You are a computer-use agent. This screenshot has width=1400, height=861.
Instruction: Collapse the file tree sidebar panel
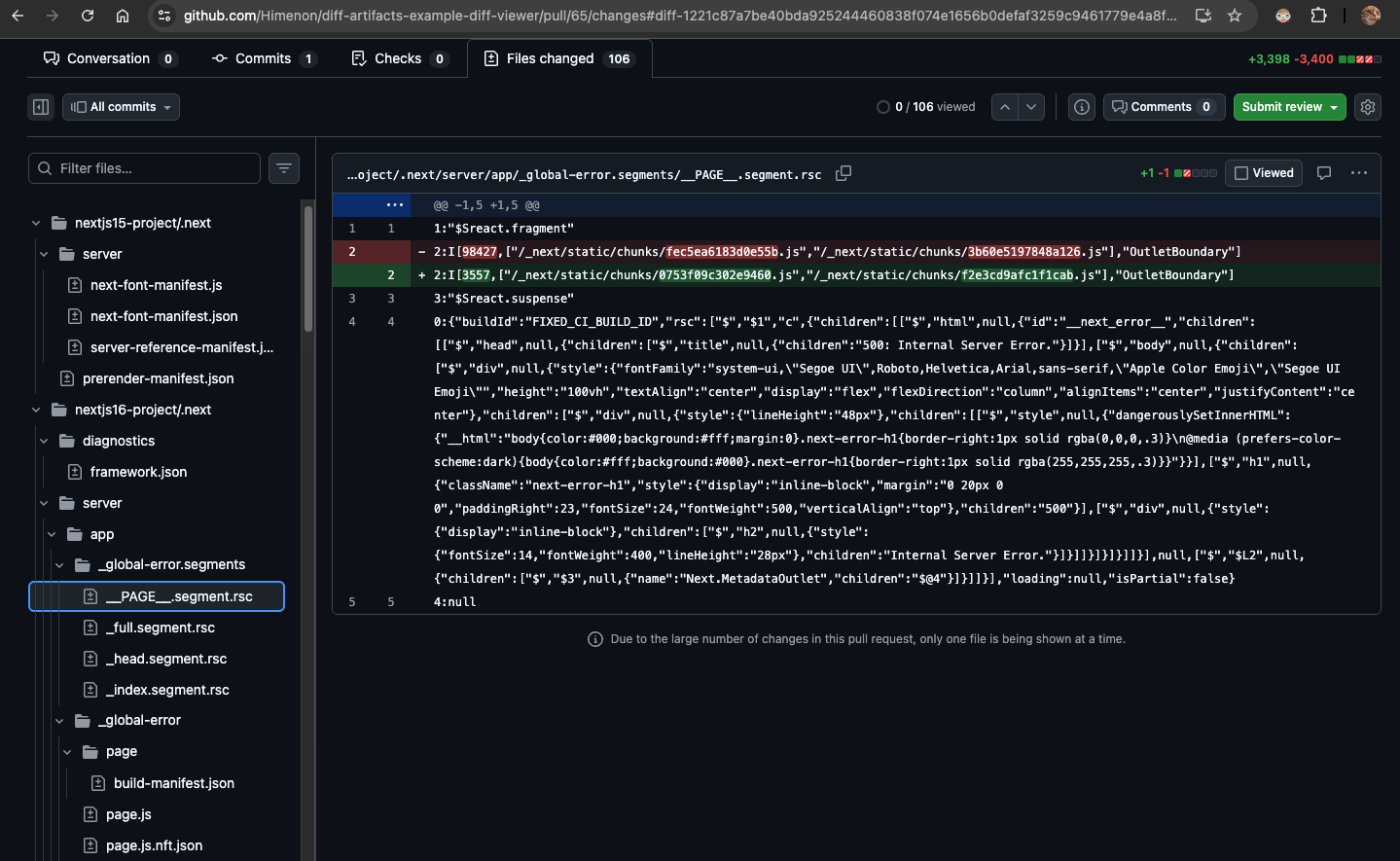[40, 106]
